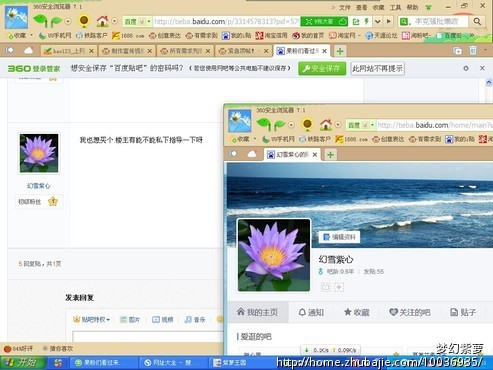Click the dashed plus icon below the 幻雪紫心 profile name

pos(339,287)
